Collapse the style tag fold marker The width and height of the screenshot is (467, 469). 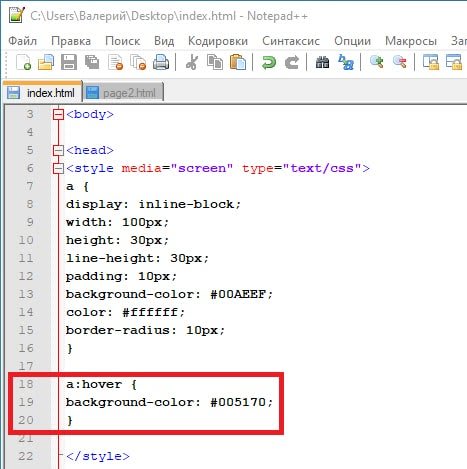point(58,169)
